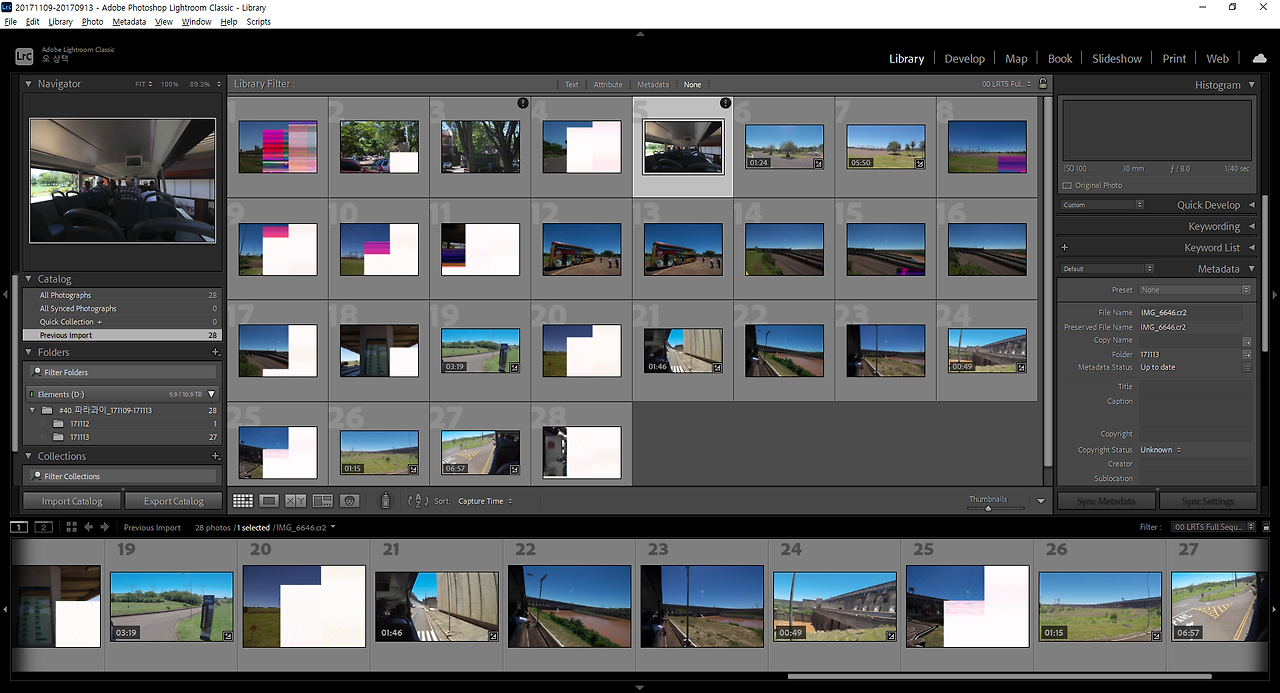Open Compare view (X|Y) icon

(x=296, y=501)
